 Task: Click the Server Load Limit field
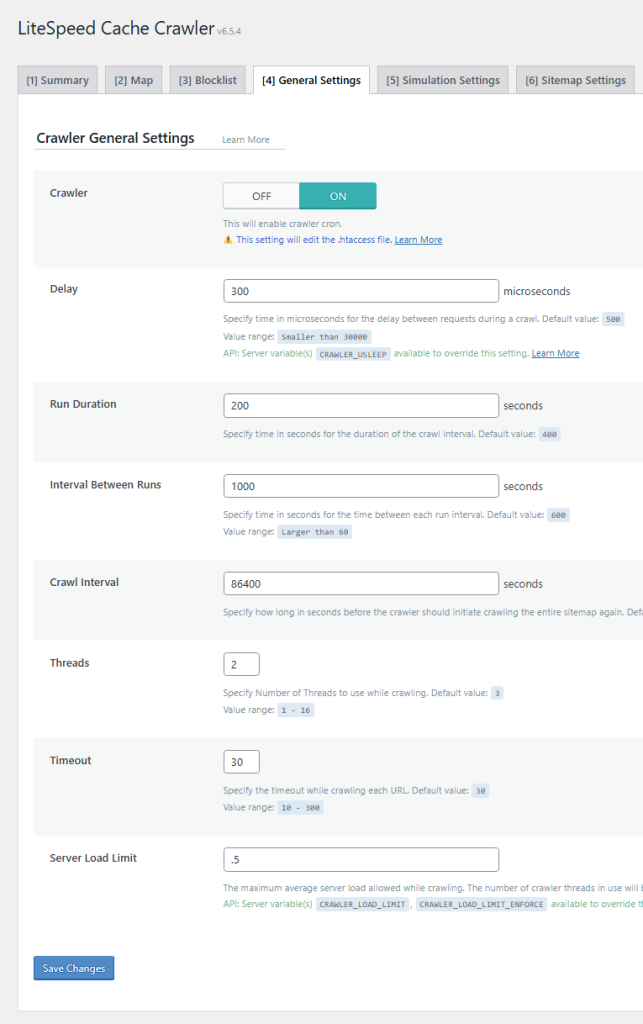[360, 859]
